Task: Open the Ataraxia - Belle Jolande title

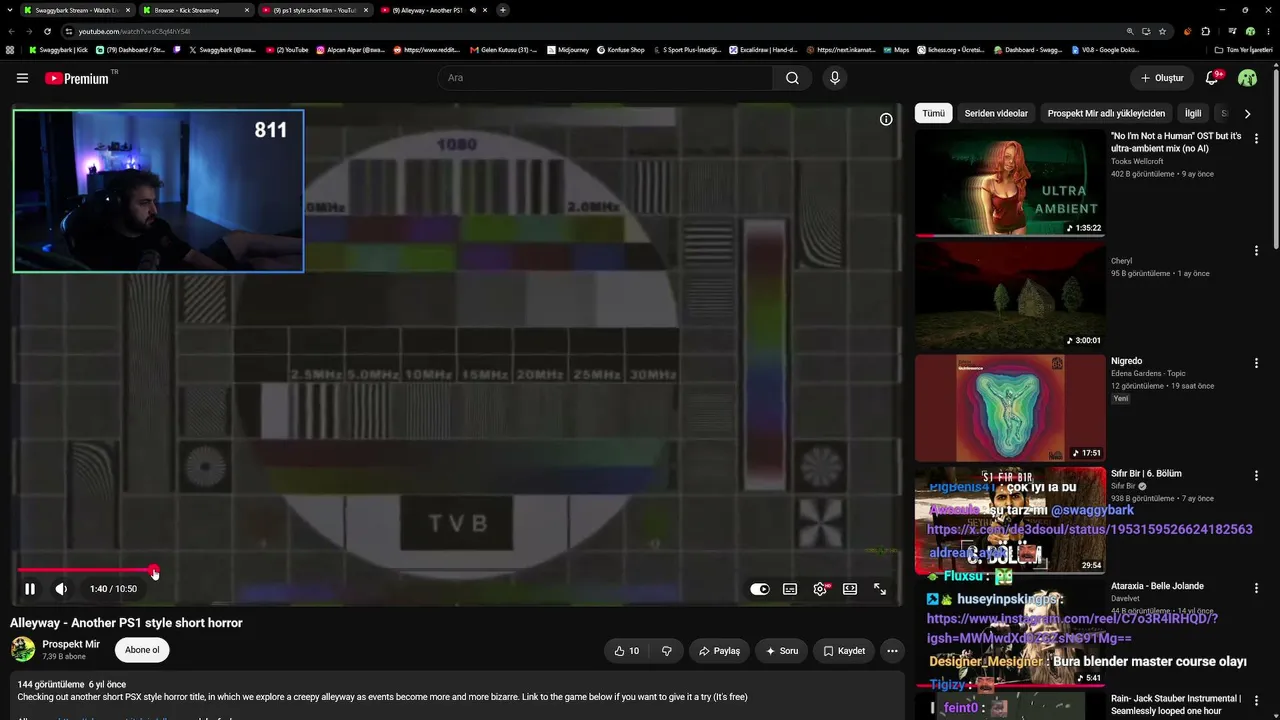Action: [1157, 586]
